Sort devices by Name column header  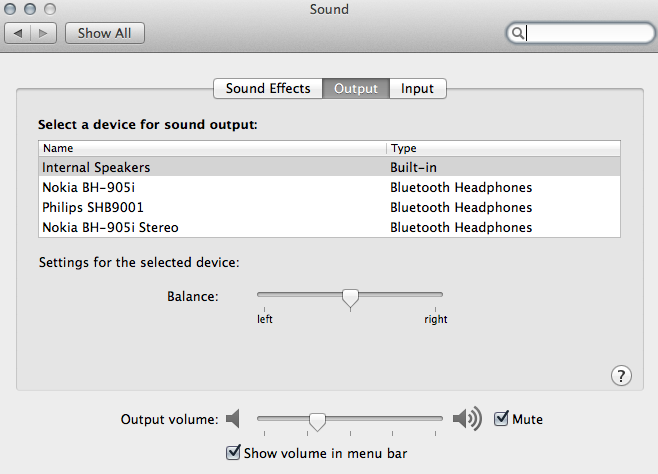click(212, 148)
